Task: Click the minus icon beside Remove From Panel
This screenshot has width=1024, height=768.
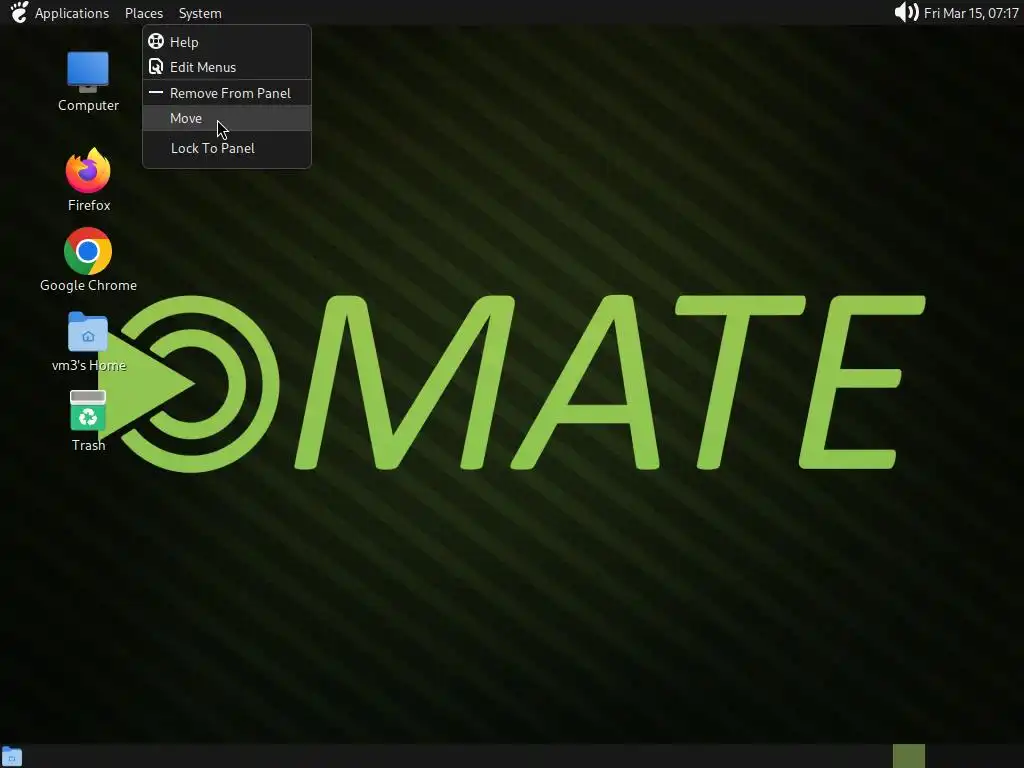Action: 155,93
